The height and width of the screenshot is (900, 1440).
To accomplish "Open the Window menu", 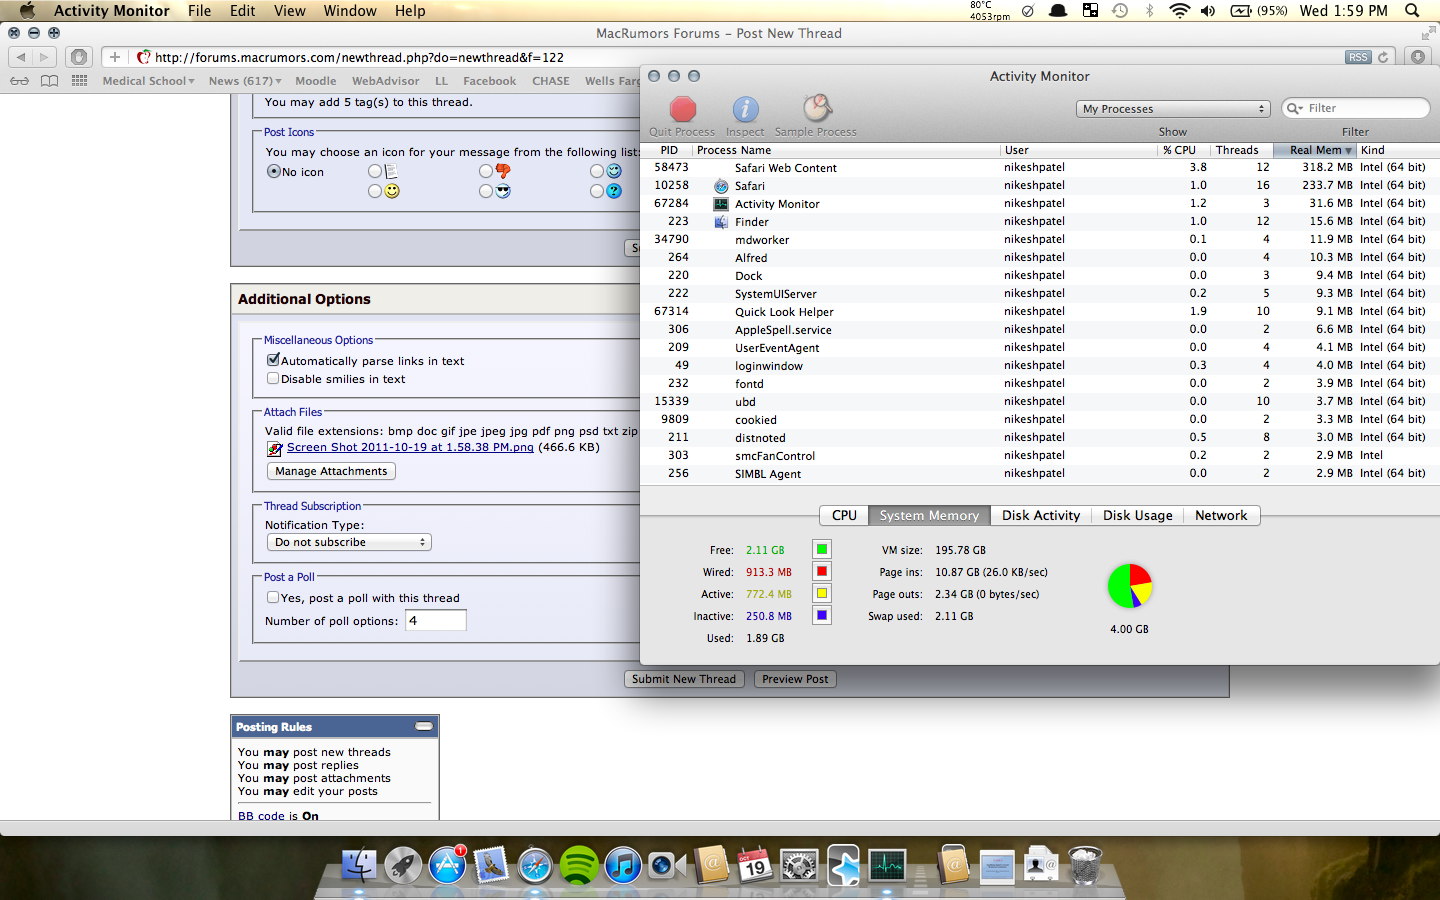I will 350,11.
